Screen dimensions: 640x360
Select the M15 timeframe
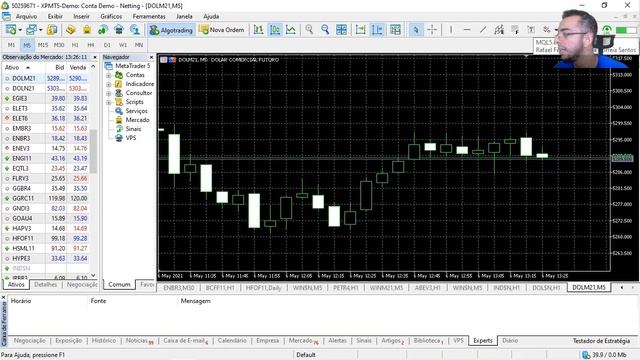[43, 45]
